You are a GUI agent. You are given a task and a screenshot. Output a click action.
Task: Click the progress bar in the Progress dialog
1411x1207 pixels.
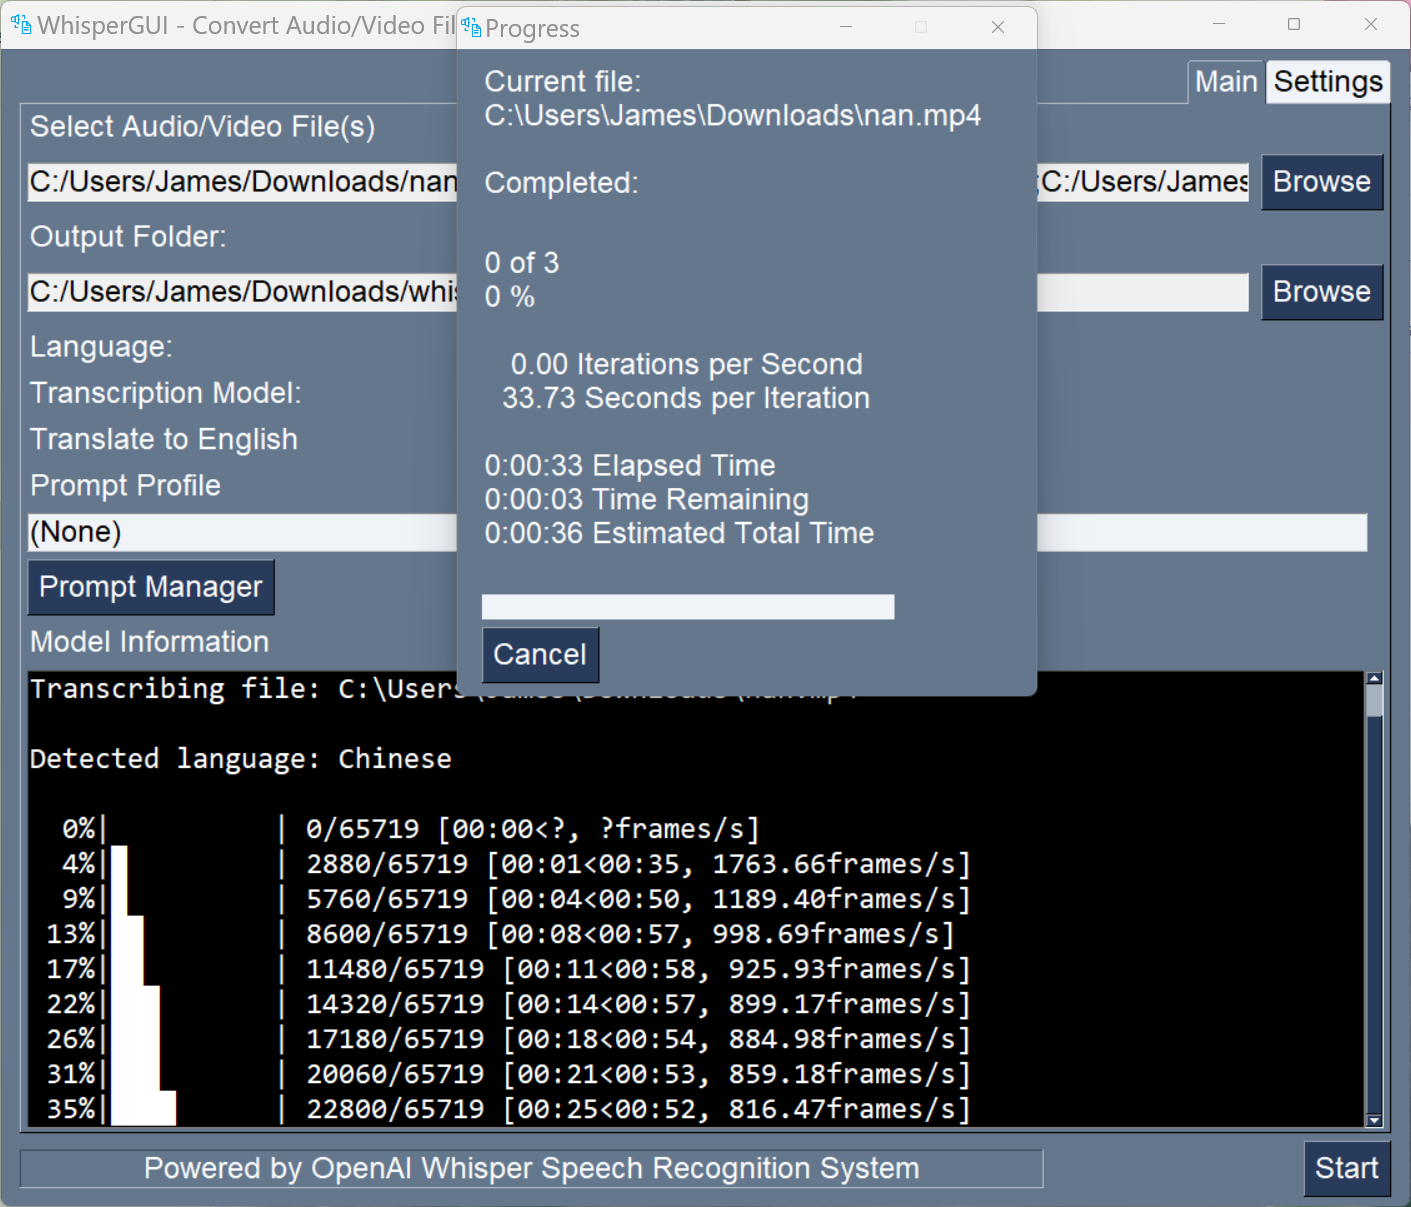tap(687, 606)
